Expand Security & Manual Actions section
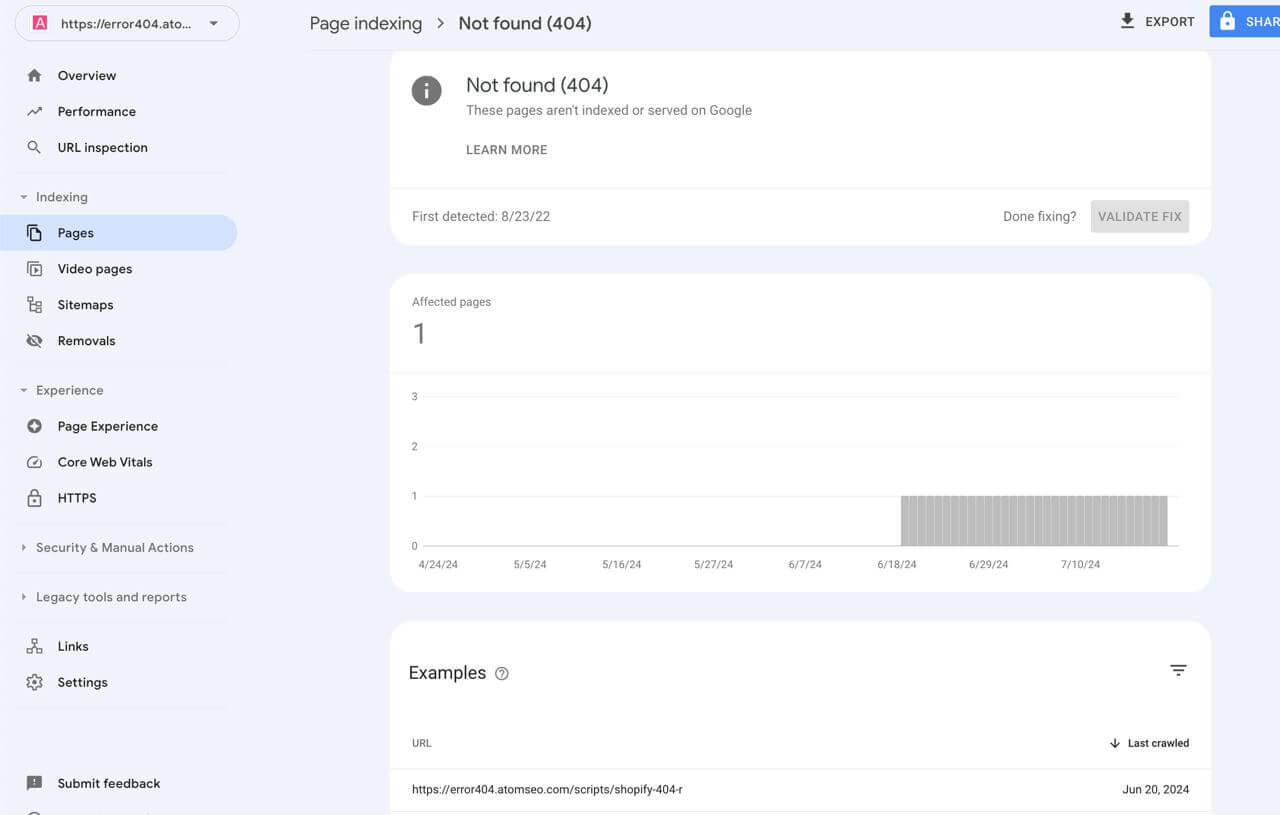 point(24,548)
